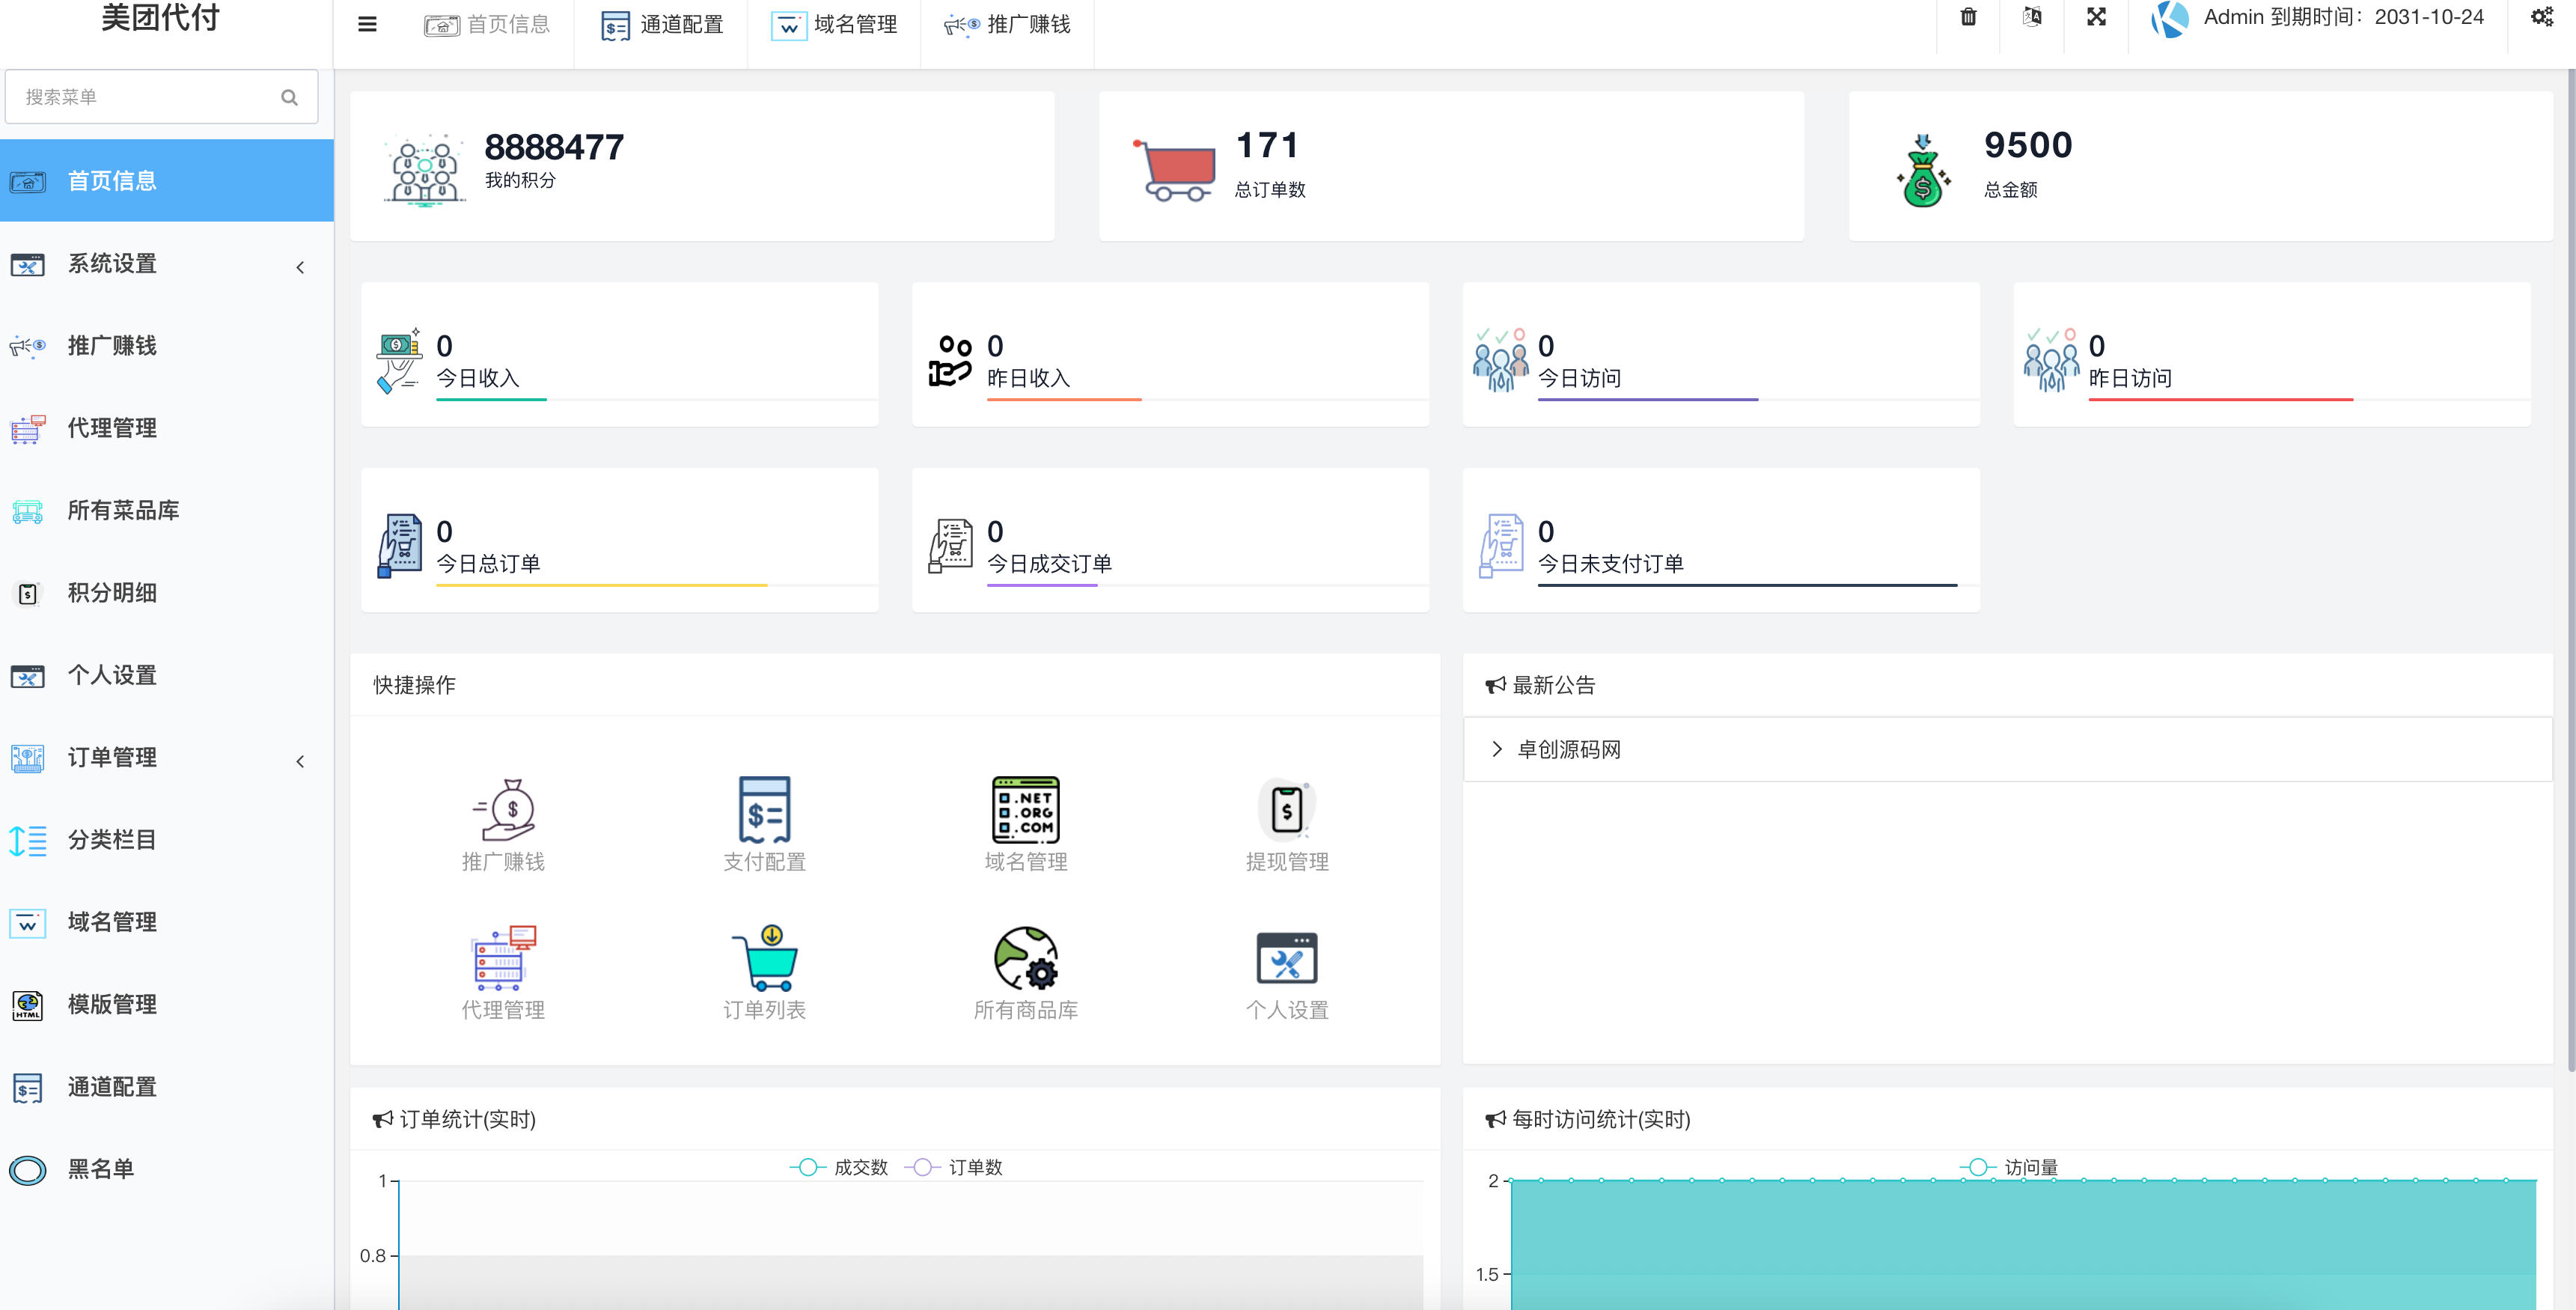Click the search magnifier icon in menu search
Image resolution: width=2576 pixels, height=1310 pixels.
[289, 97]
